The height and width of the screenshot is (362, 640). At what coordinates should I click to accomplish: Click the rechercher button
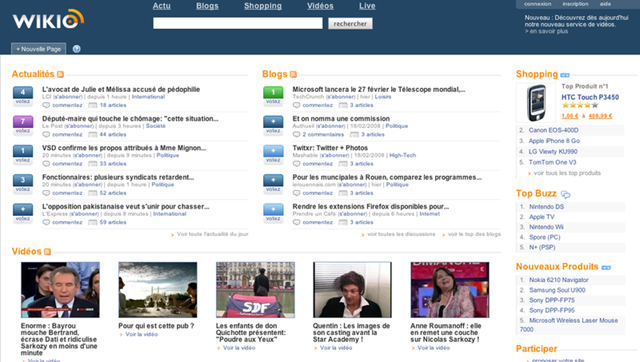click(x=350, y=24)
